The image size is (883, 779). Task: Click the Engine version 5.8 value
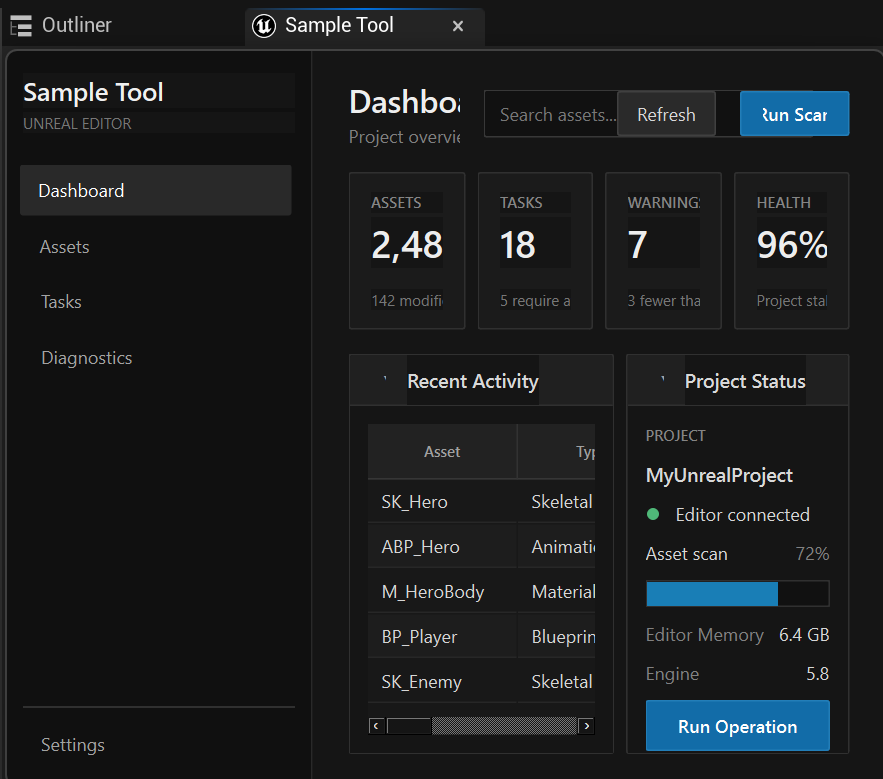tap(818, 674)
